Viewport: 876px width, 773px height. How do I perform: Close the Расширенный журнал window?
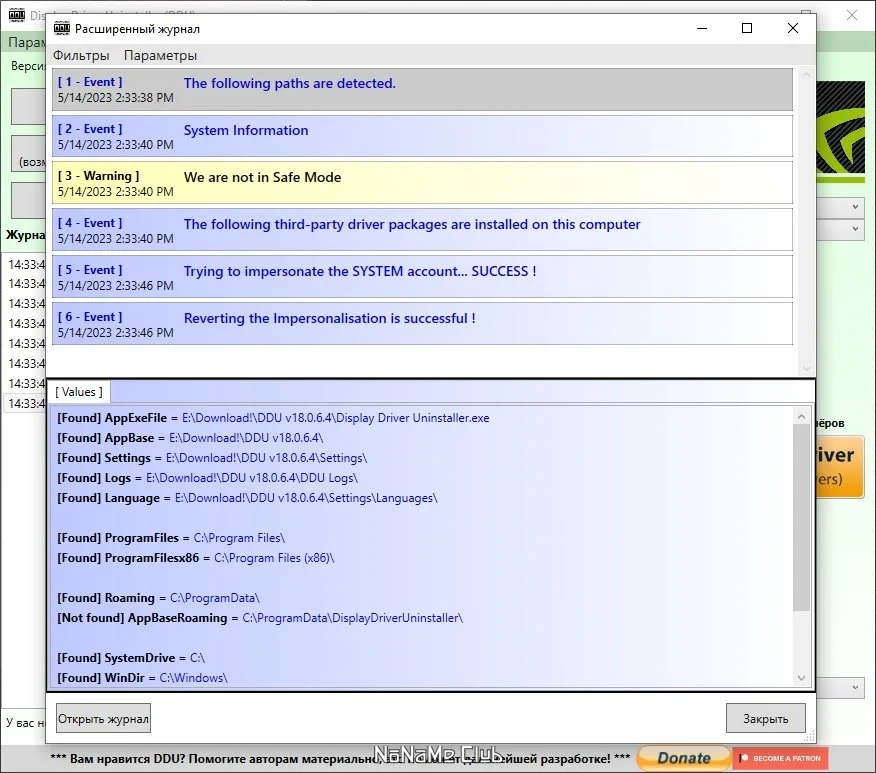(793, 28)
